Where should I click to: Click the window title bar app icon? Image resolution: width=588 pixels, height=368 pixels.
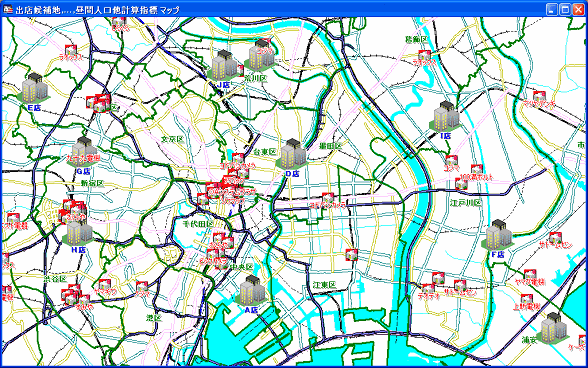[8, 9]
